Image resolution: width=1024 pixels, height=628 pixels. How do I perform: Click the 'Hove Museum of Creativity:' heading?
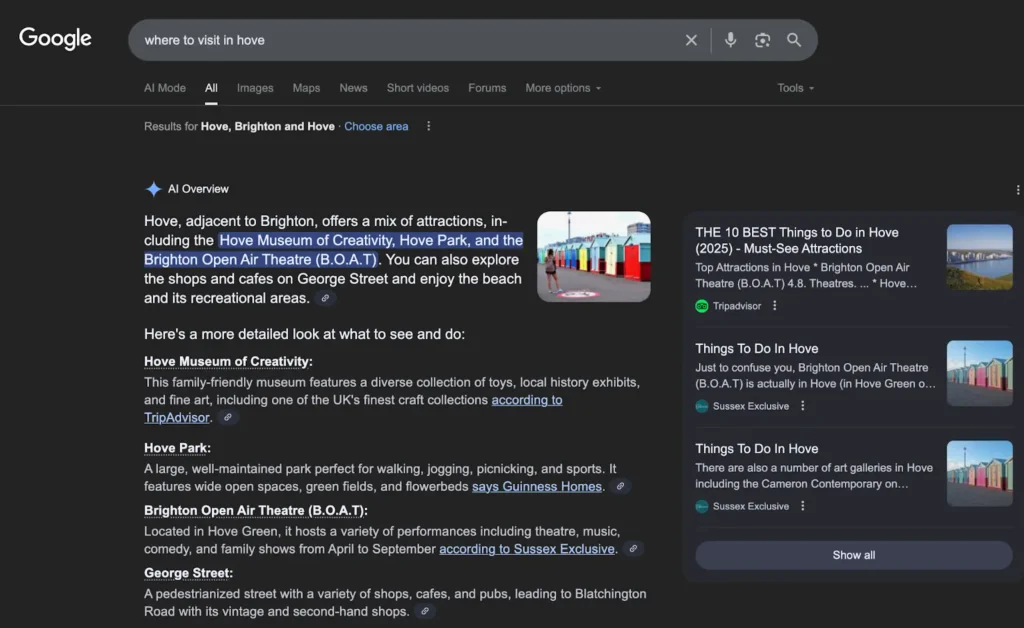(228, 362)
